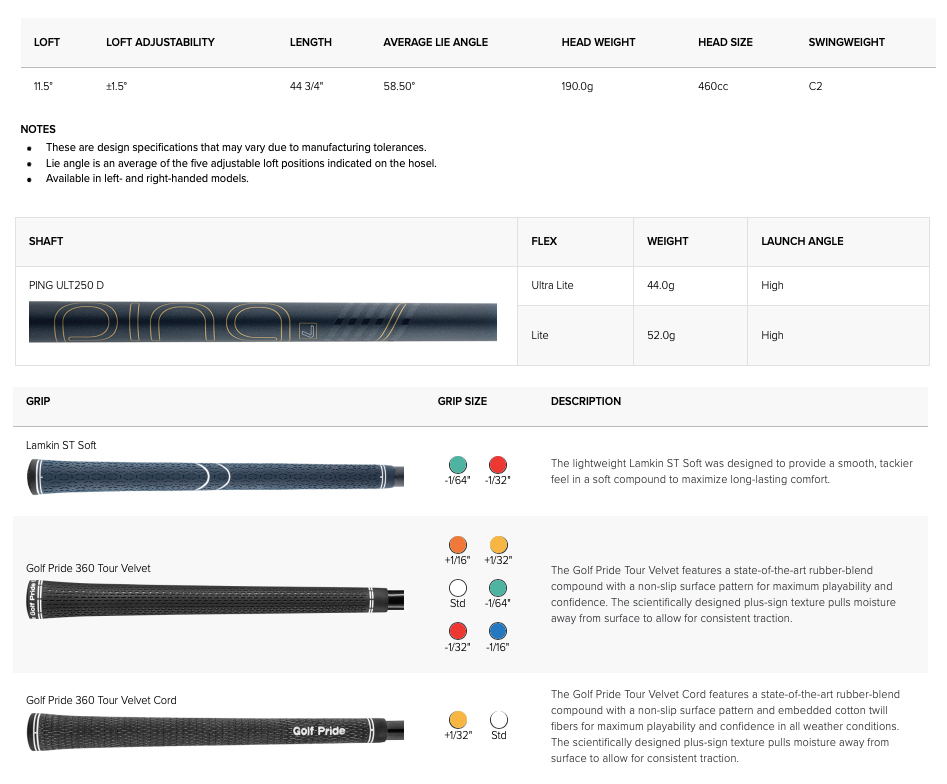Click the PING ULT250 D shaft name
The width and height of the screenshot is (947, 784).
click(66, 285)
